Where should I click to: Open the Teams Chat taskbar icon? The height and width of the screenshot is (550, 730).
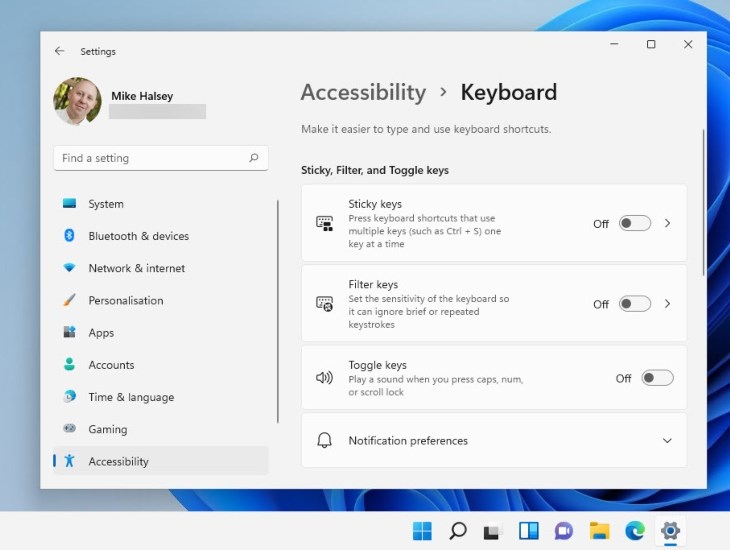563,531
